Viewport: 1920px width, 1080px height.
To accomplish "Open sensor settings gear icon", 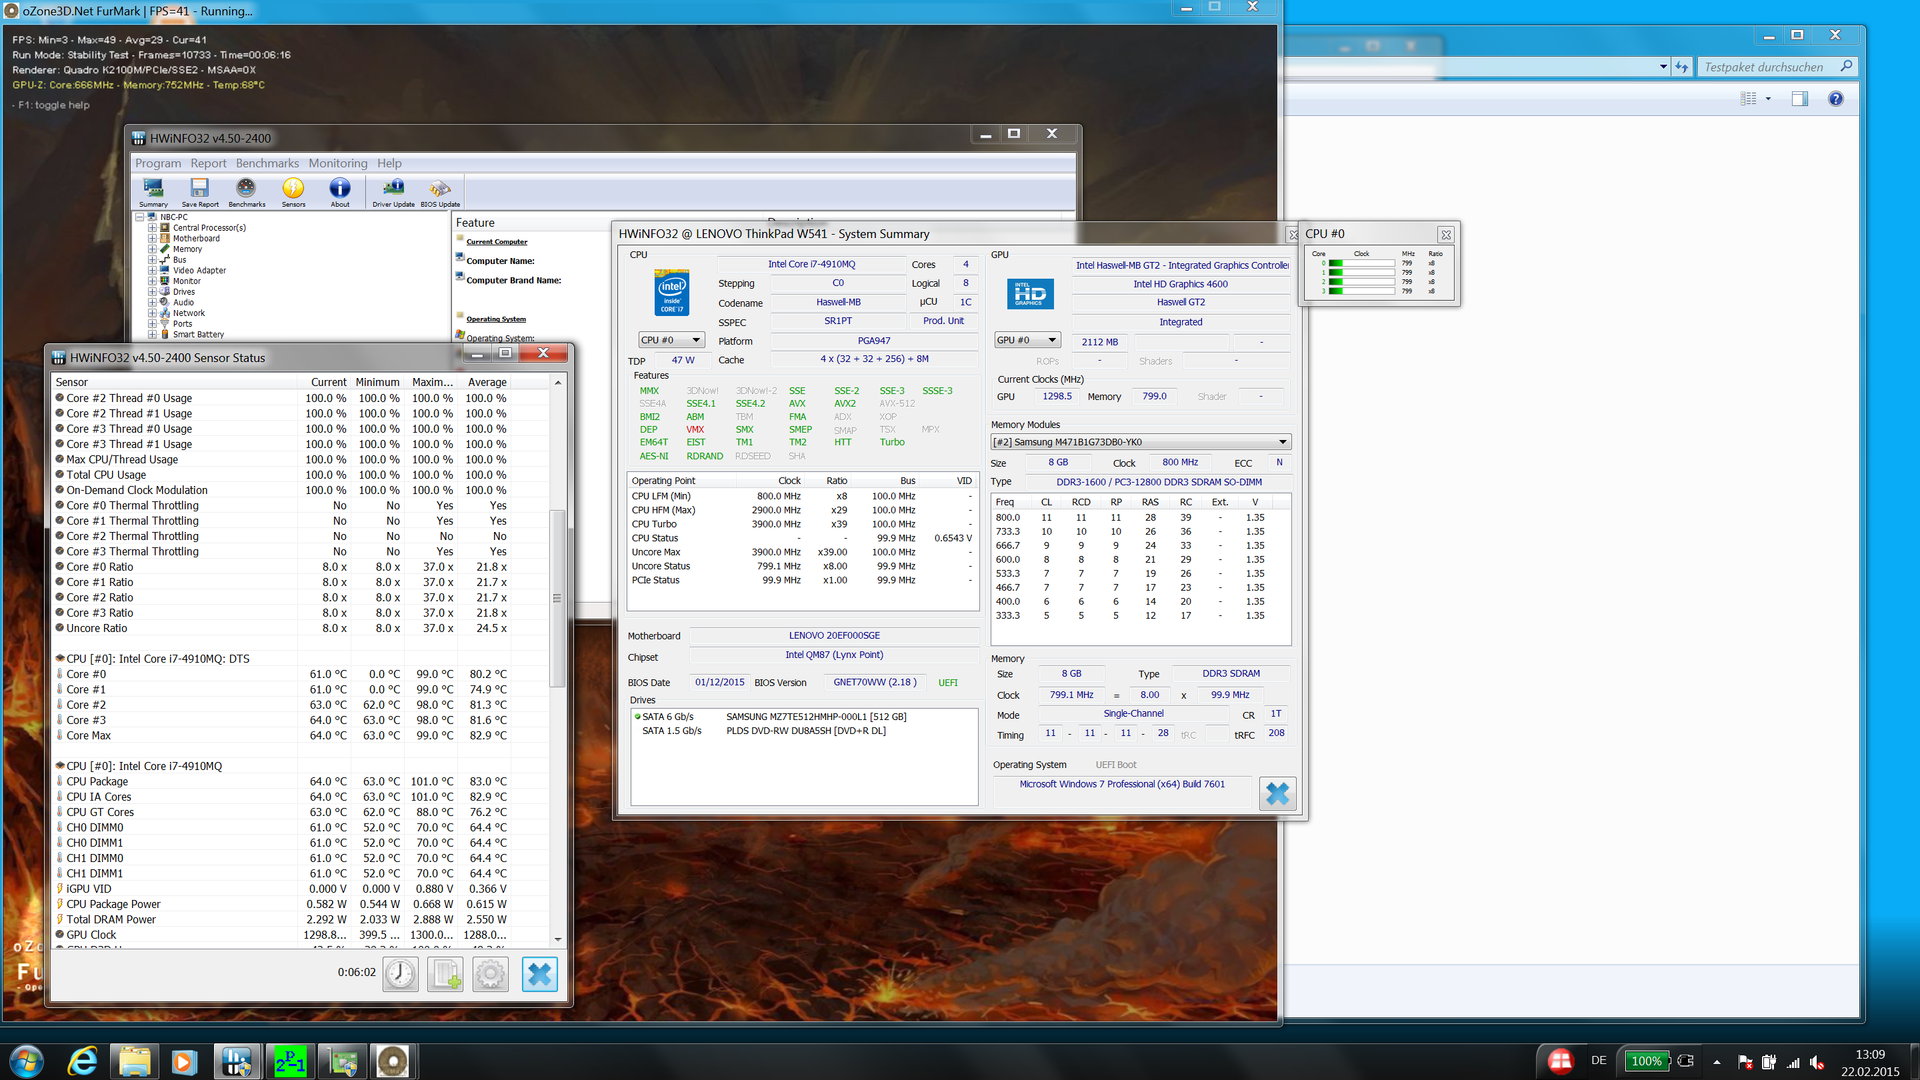I will (490, 974).
